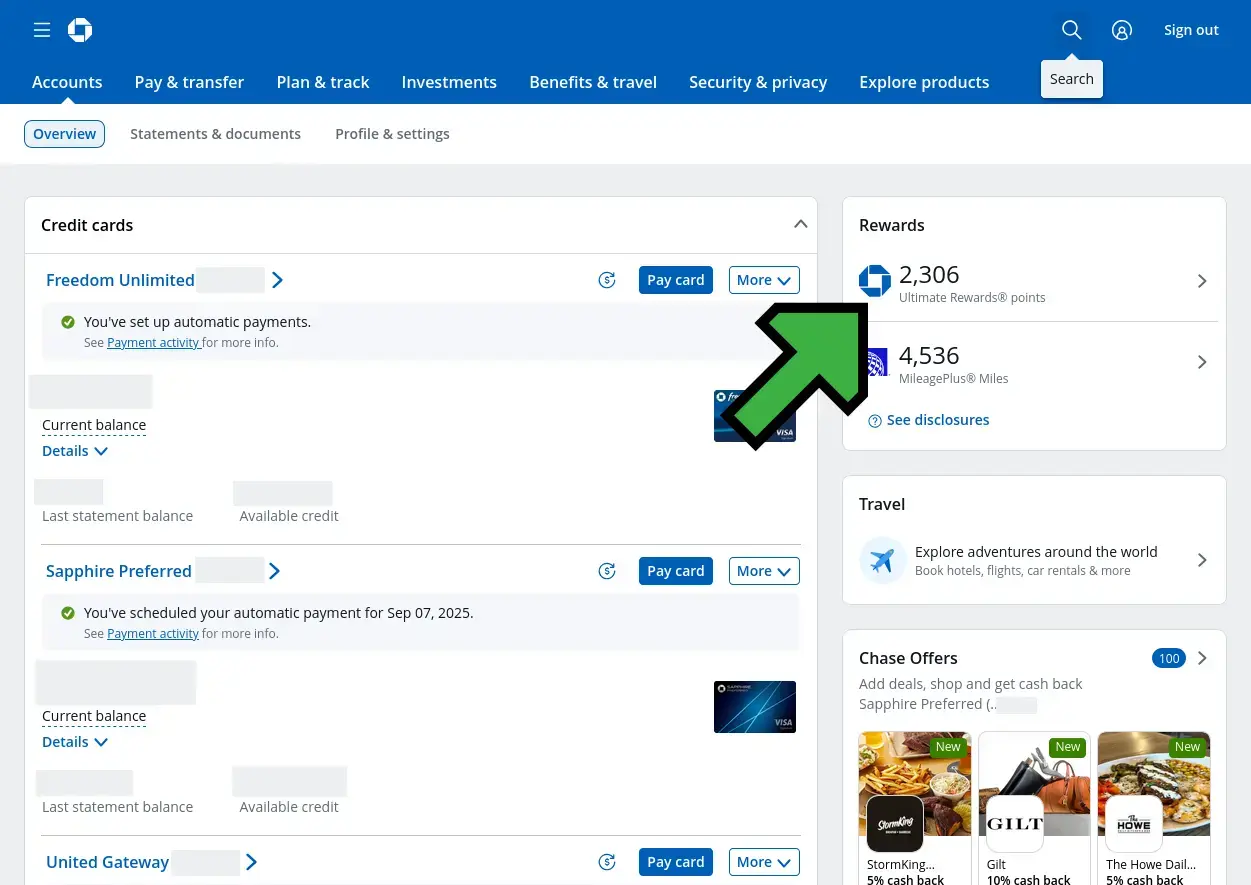Open the Benefits & travel menu

[593, 82]
